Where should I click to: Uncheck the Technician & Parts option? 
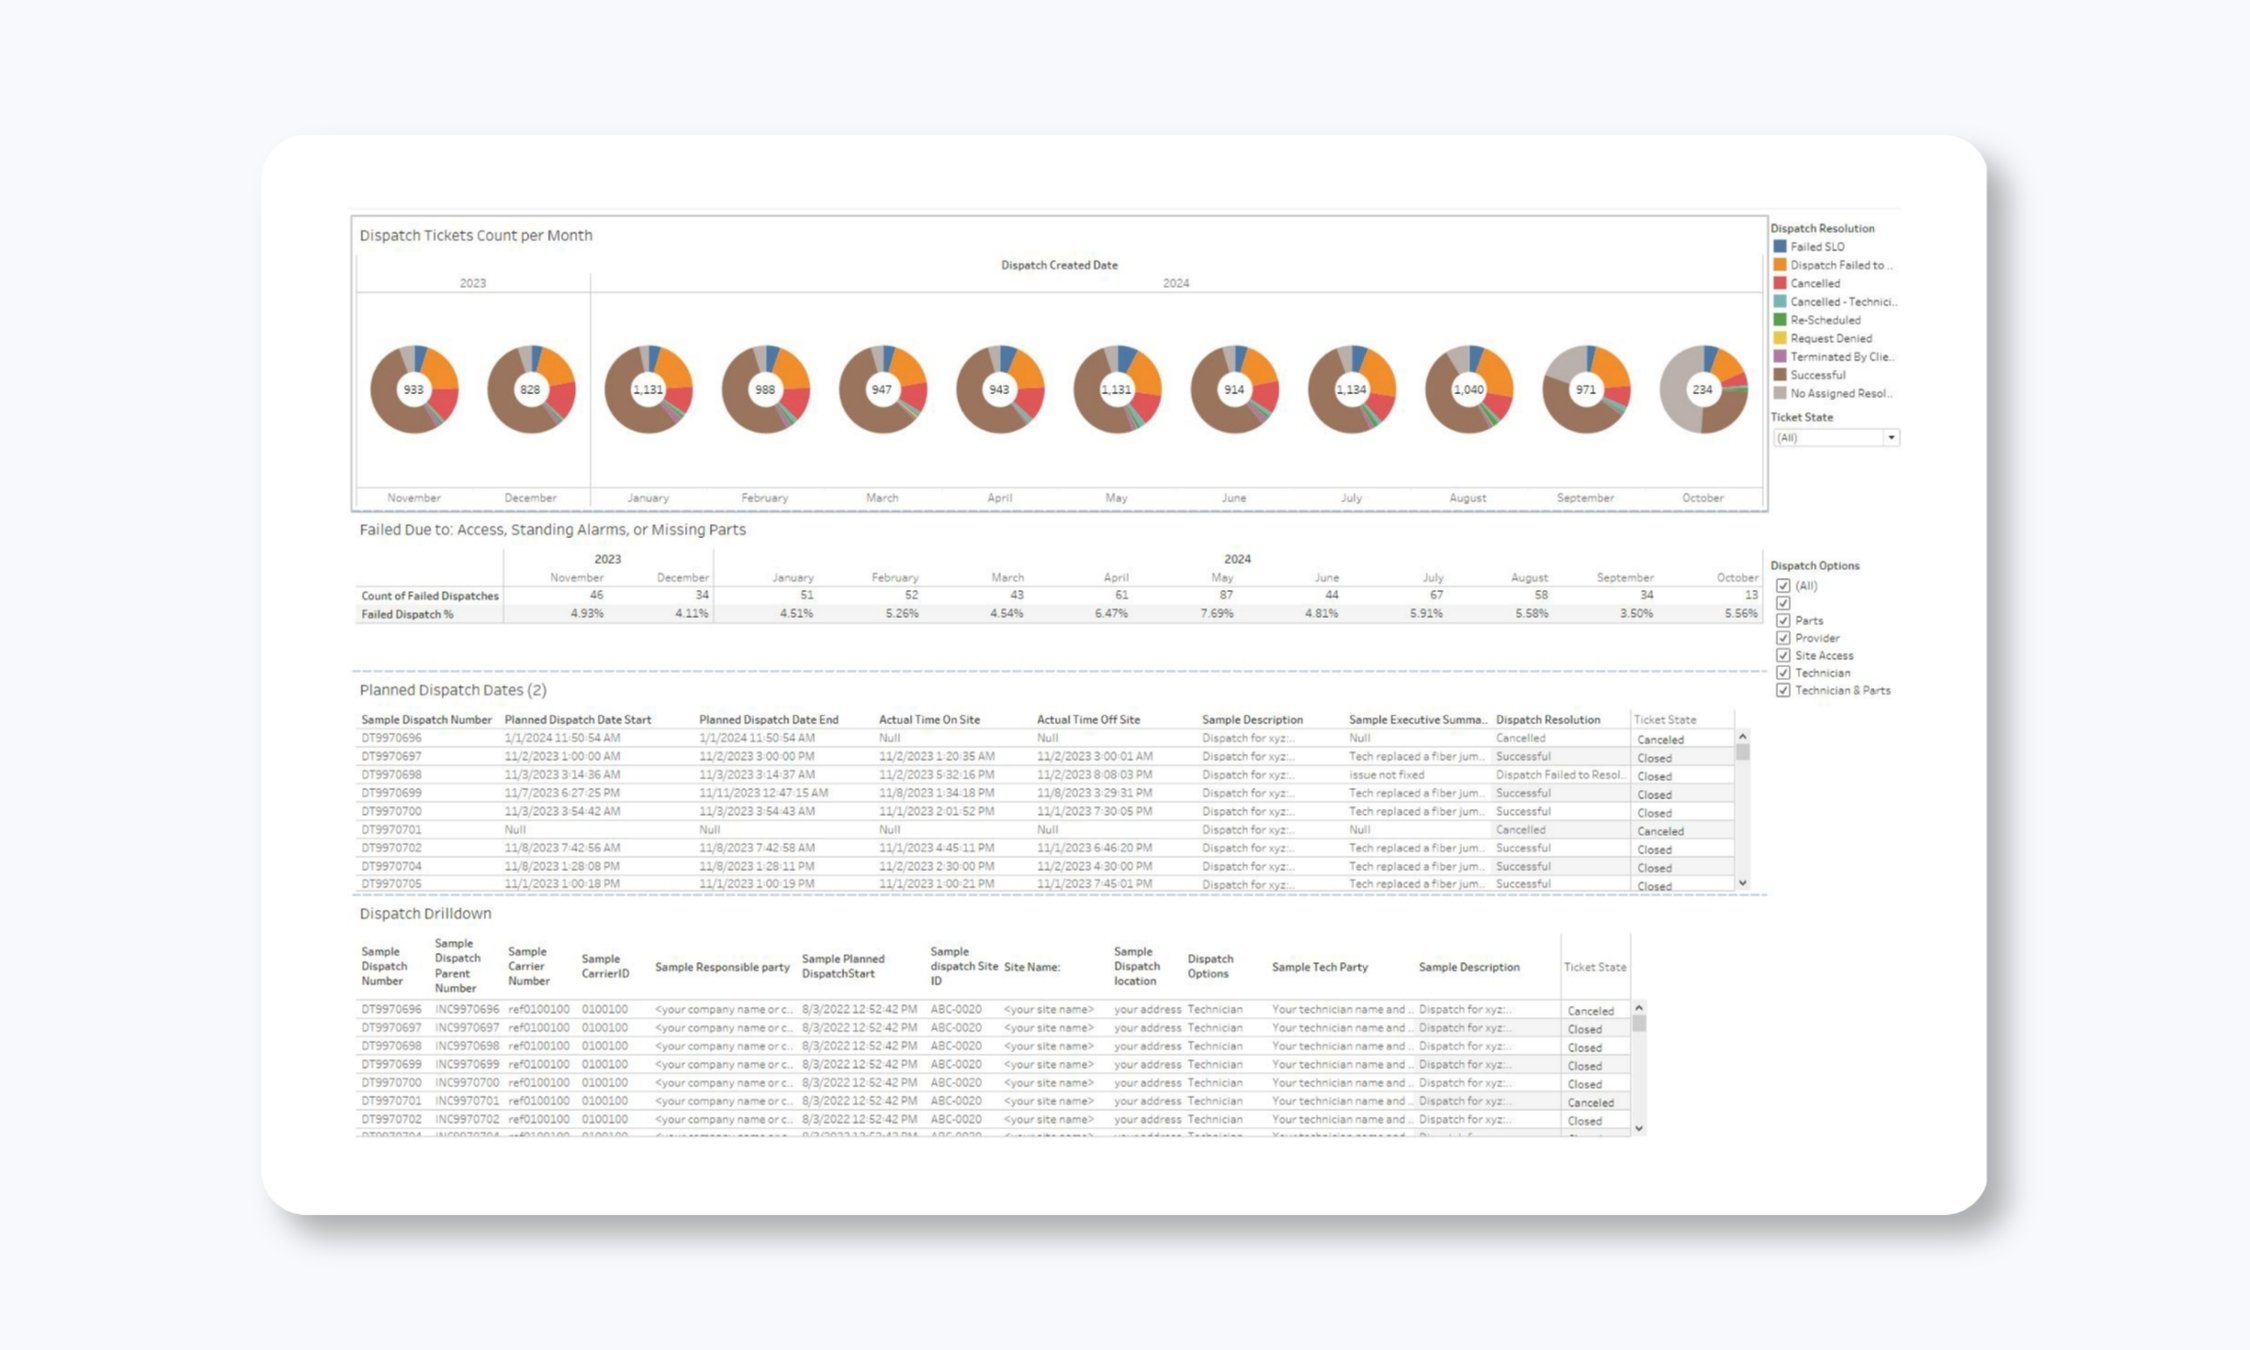(1783, 691)
